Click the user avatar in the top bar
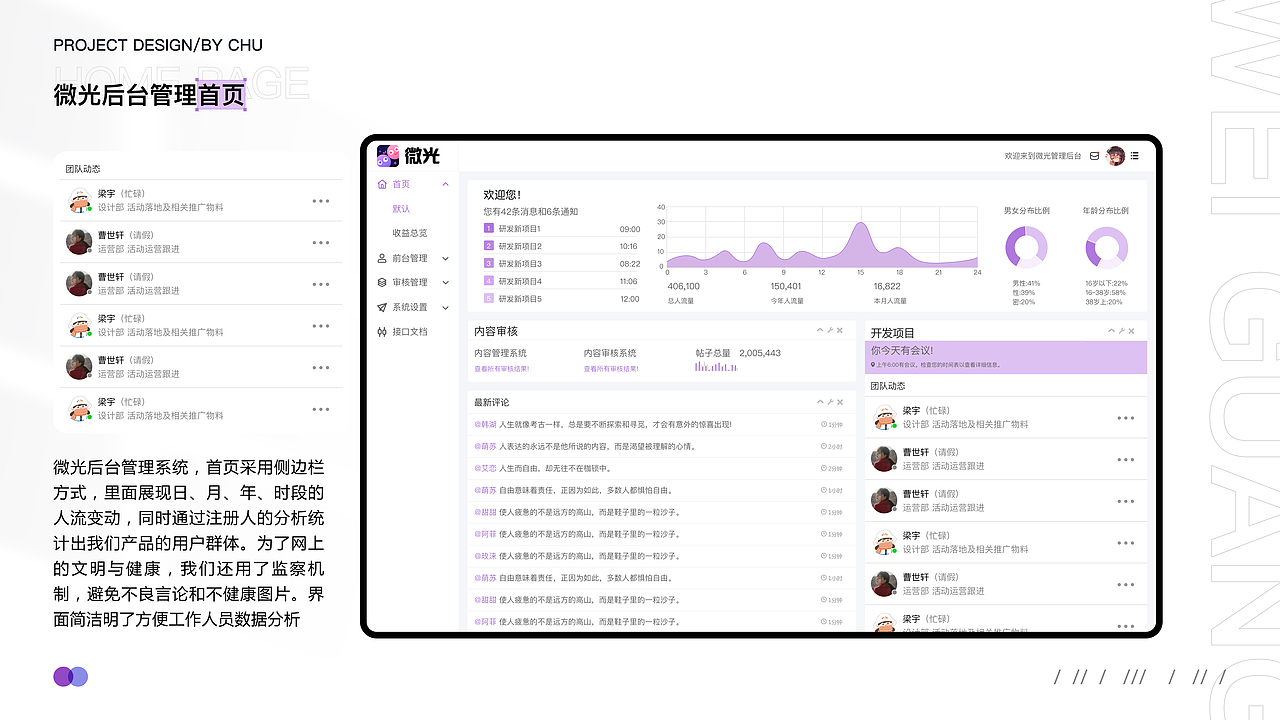1280x720 pixels. [x=1115, y=156]
